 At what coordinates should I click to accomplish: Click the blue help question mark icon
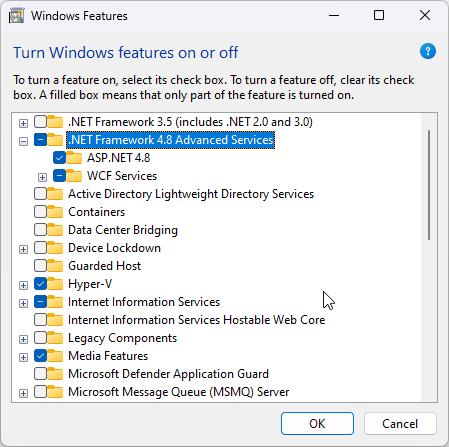pyautogui.click(x=428, y=51)
